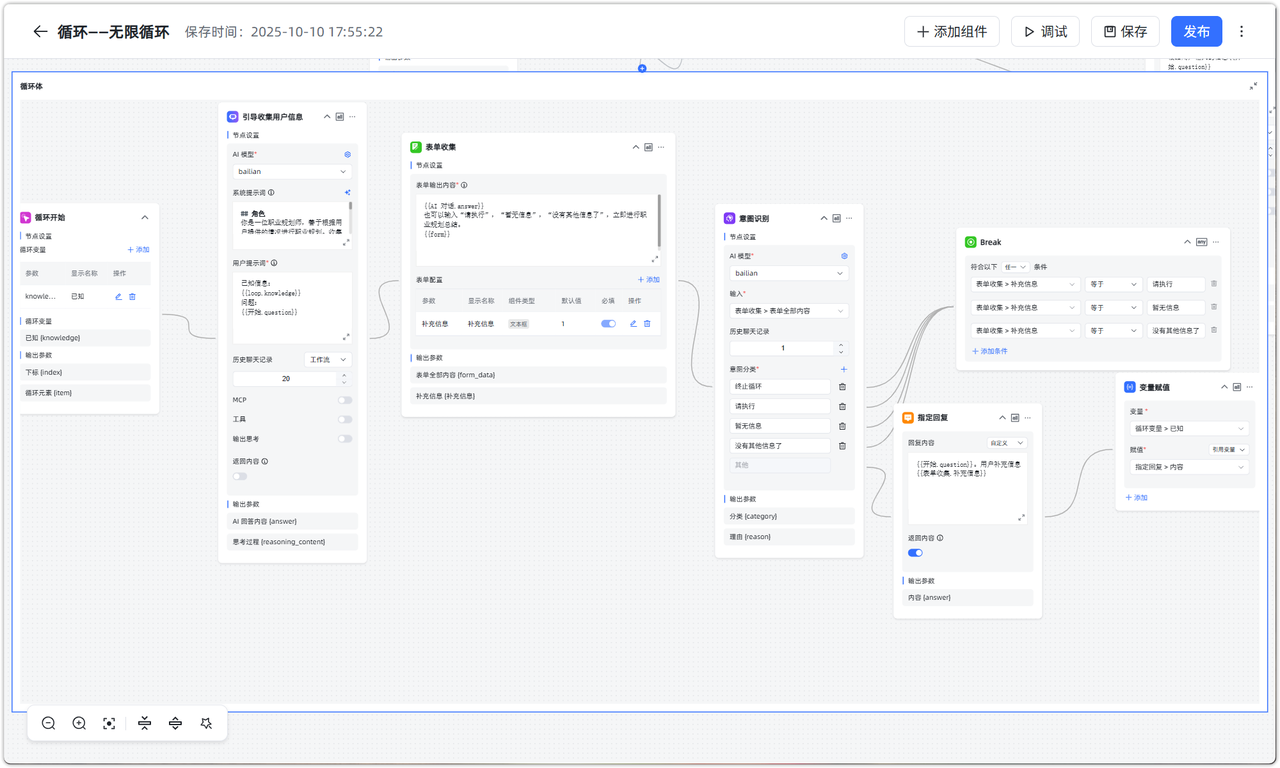Screen dimensions: 1280x768
Task: Click the 请执行 intent category input field
Action: tap(780, 406)
